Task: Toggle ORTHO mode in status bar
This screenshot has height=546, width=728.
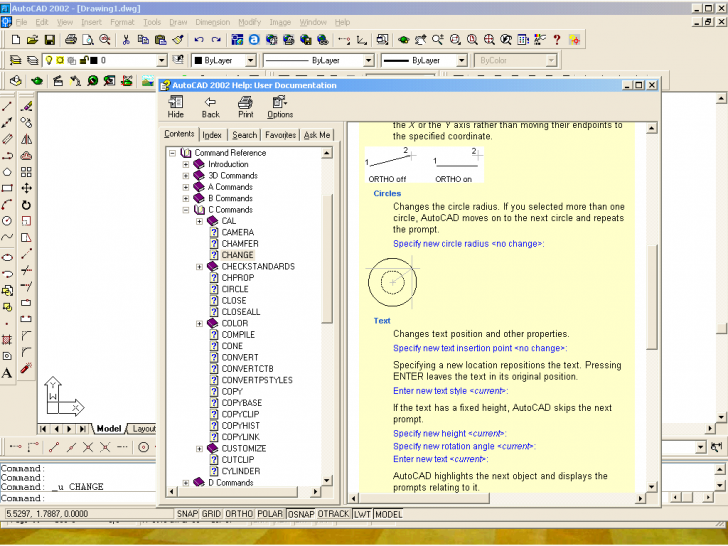Action: click(x=239, y=514)
